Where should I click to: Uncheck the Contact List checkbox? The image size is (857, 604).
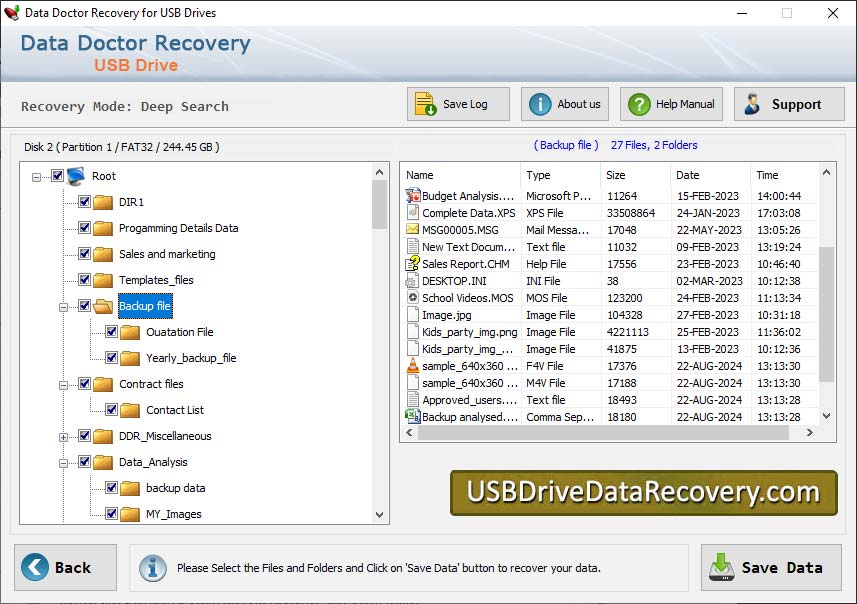pyautogui.click(x=112, y=409)
